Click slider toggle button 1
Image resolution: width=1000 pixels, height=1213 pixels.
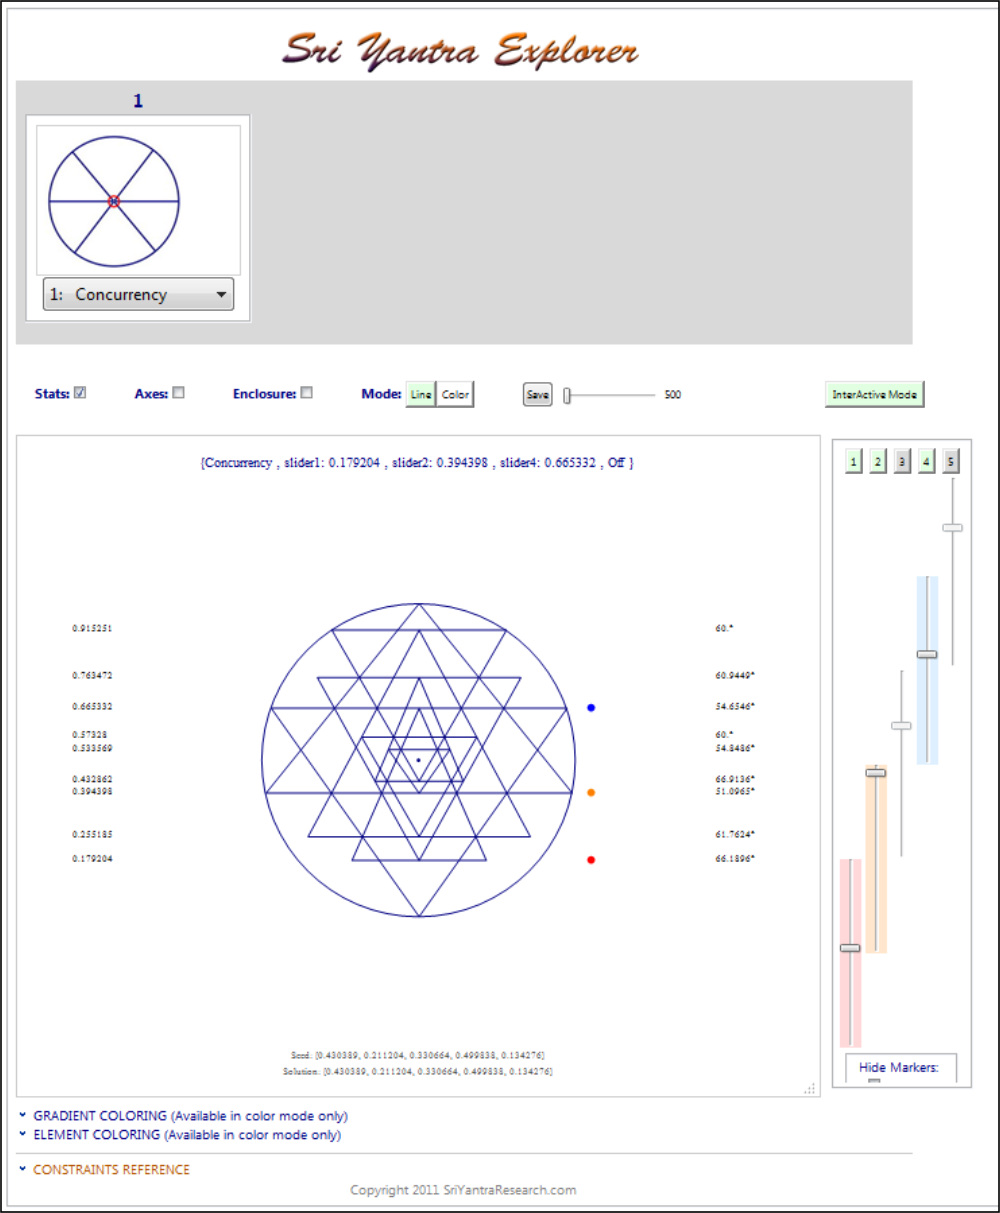[x=853, y=462]
